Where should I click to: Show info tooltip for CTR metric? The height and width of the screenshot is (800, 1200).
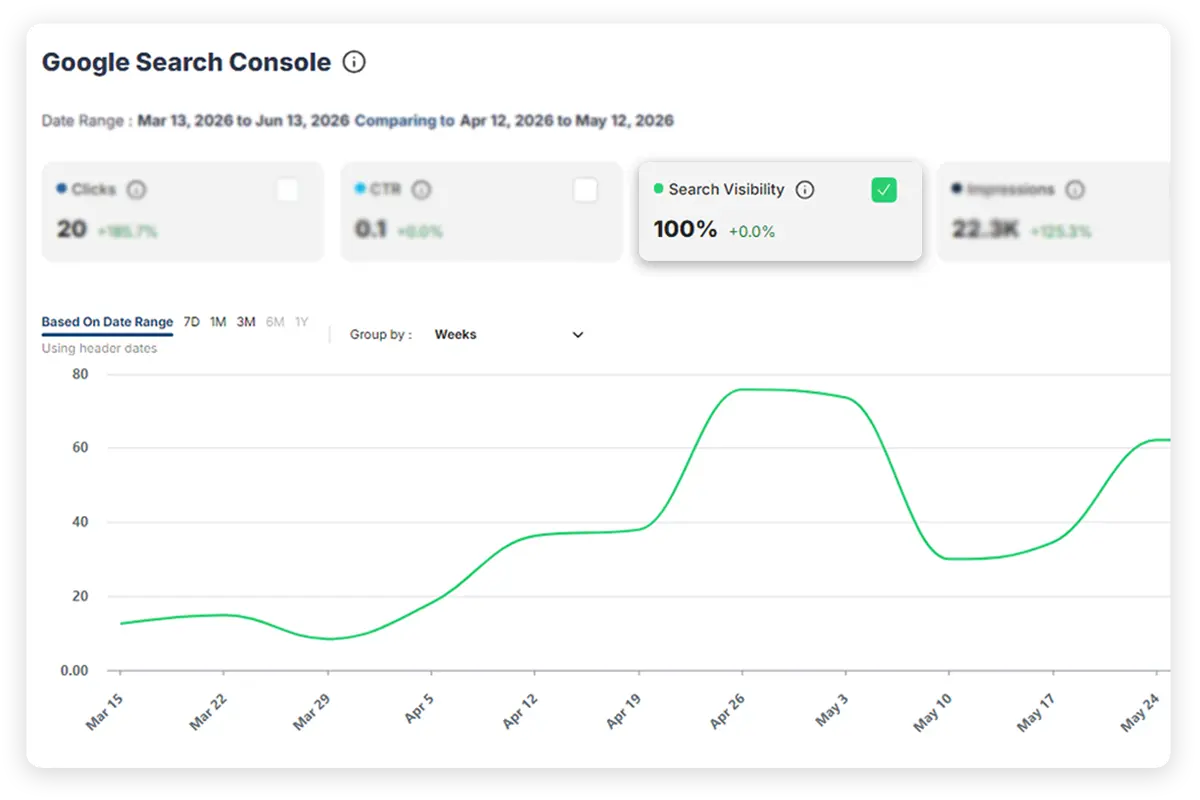(422, 189)
